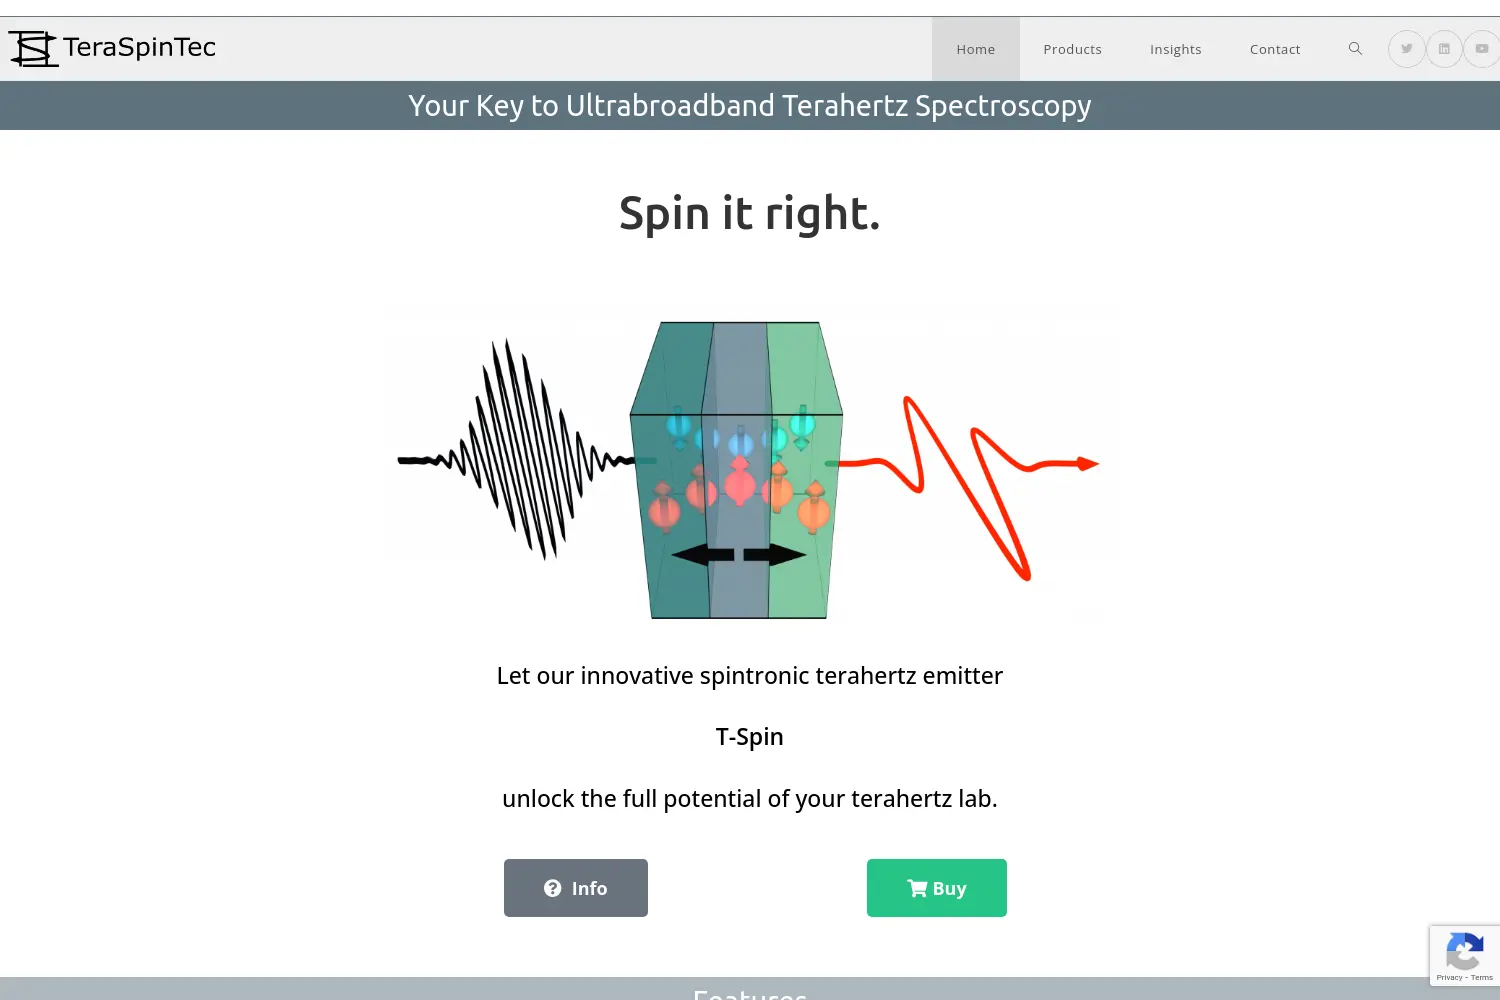Click the spintronic emitter layered block illustration
The width and height of the screenshot is (1500, 1000).
pos(737,470)
